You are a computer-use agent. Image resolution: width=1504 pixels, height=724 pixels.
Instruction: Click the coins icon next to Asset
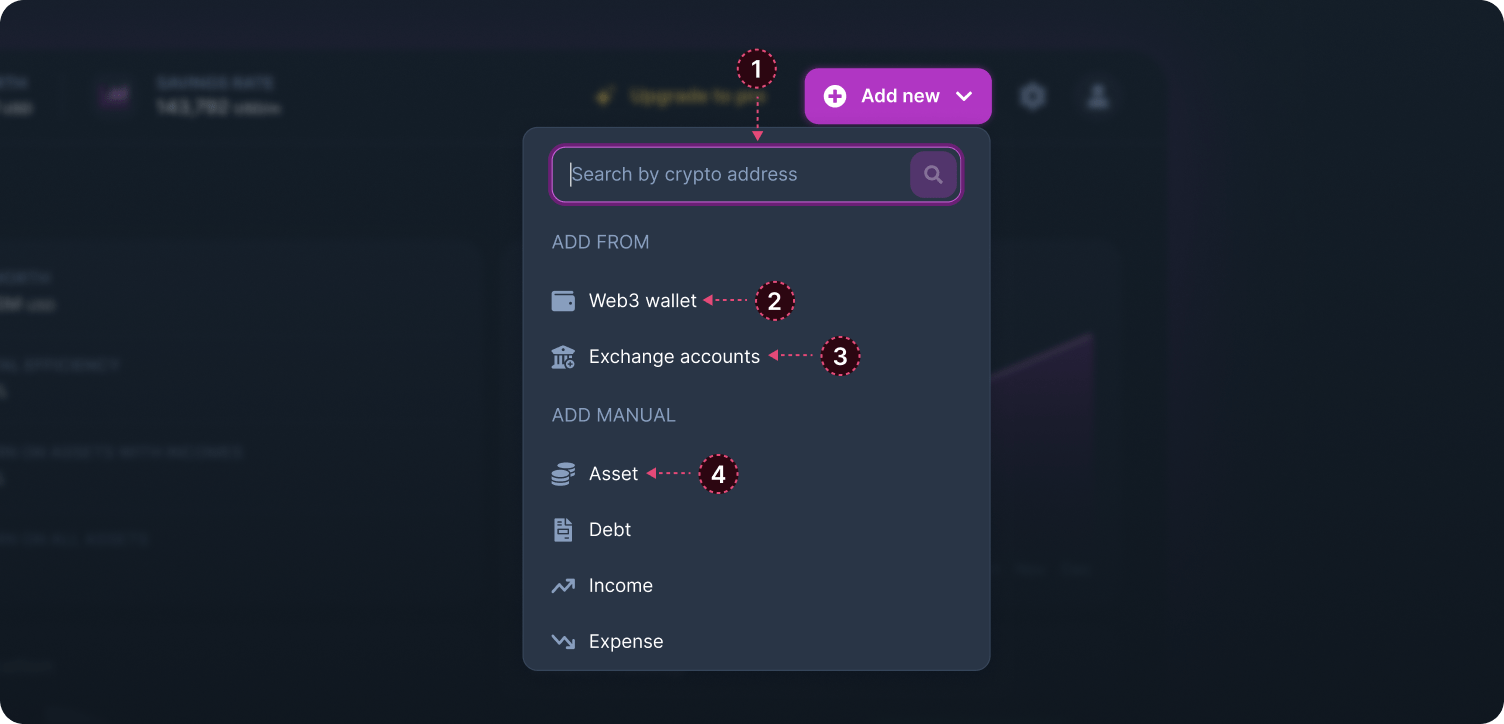(x=563, y=474)
